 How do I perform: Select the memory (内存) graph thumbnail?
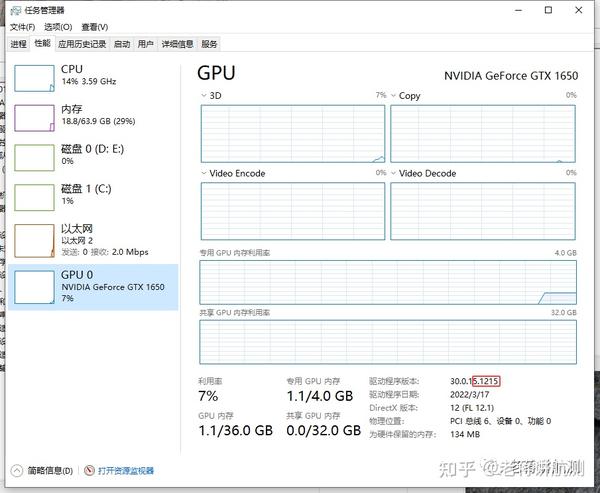pyautogui.click(x=34, y=118)
